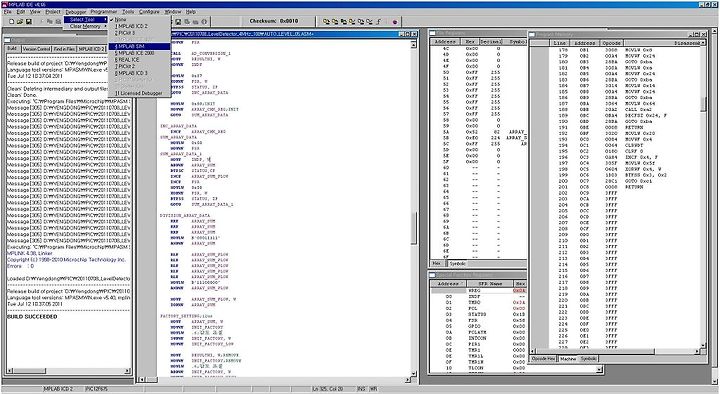The width and height of the screenshot is (720, 394).
Task: Switch to Symbolic tab in Program Memory
Action: pos(588,359)
